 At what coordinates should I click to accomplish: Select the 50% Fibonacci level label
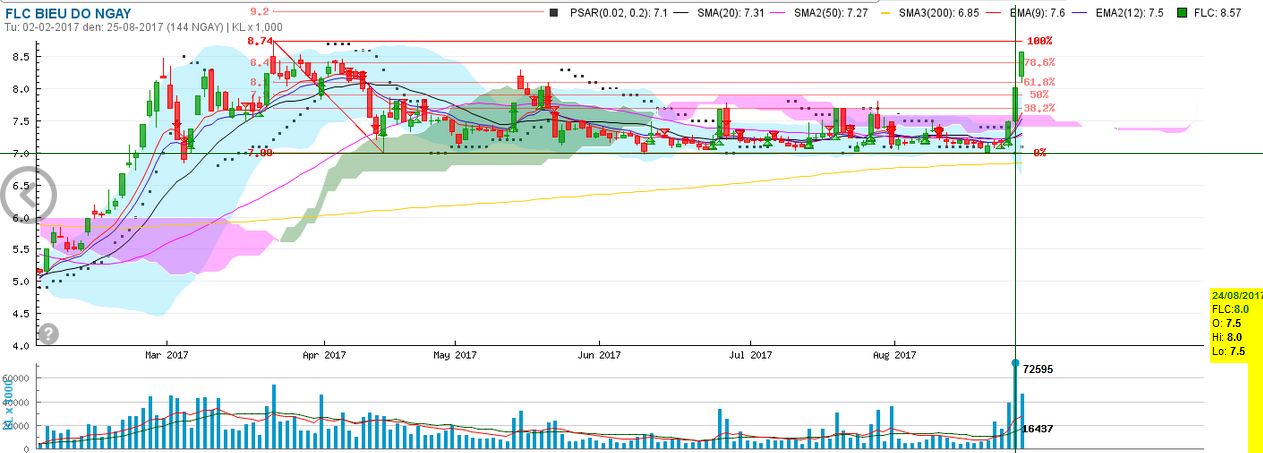1038,94
